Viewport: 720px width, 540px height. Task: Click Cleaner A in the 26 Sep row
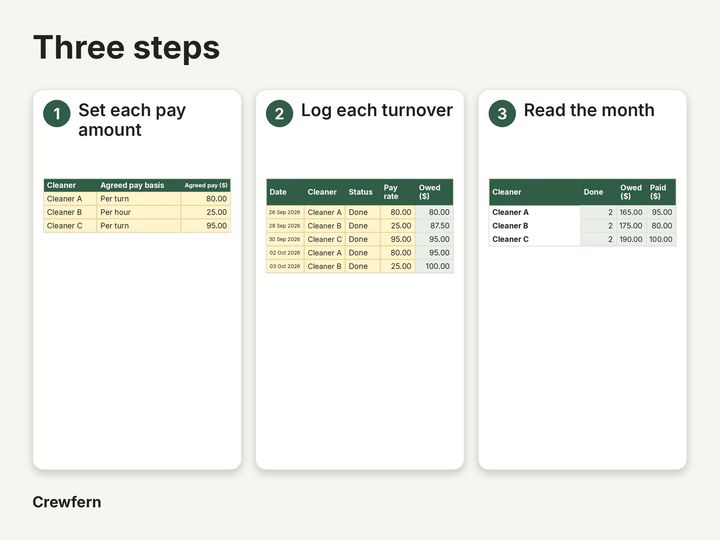[x=325, y=212]
